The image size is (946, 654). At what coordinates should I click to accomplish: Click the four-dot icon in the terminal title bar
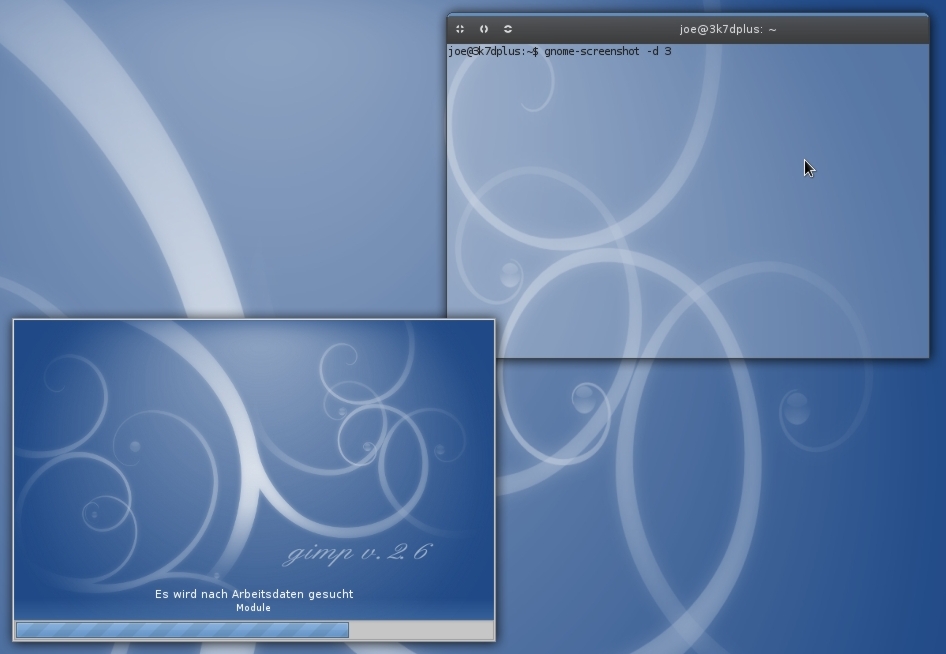pyautogui.click(x=460, y=29)
